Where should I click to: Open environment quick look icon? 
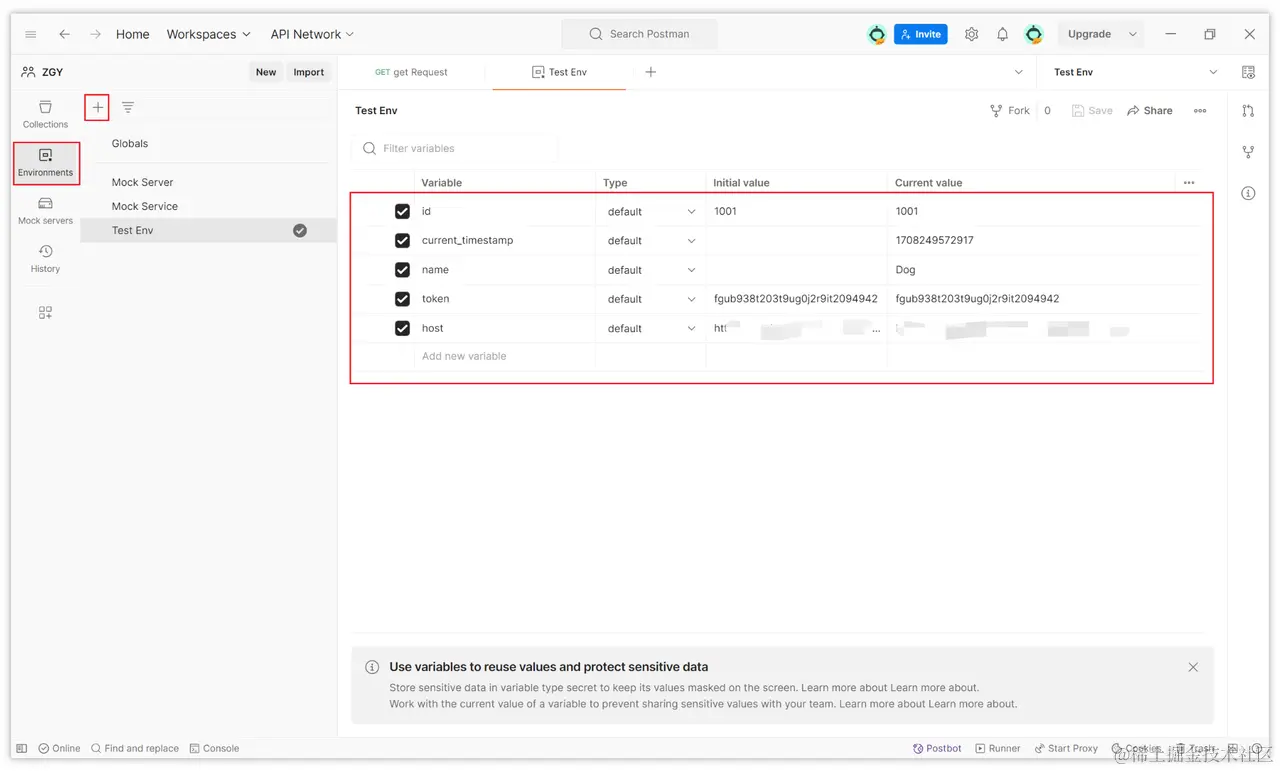click(x=1248, y=72)
